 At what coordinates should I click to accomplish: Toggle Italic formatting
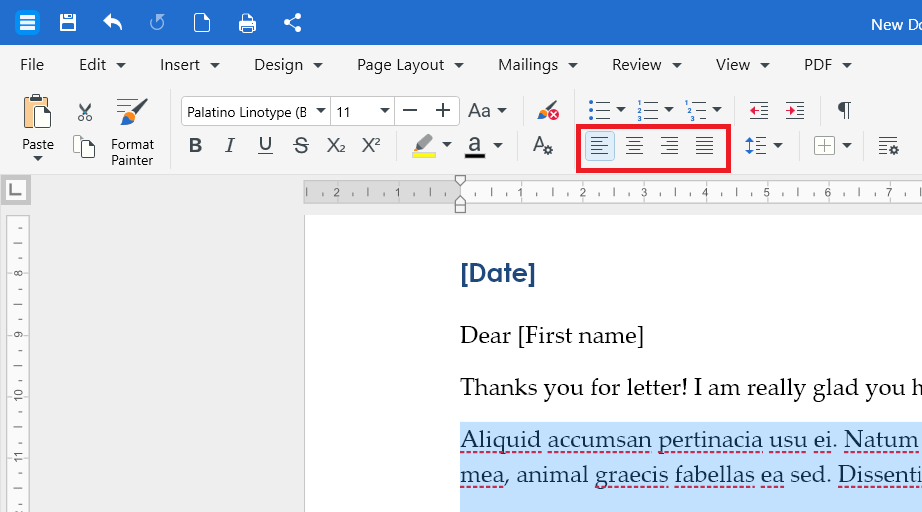coord(230,145)
